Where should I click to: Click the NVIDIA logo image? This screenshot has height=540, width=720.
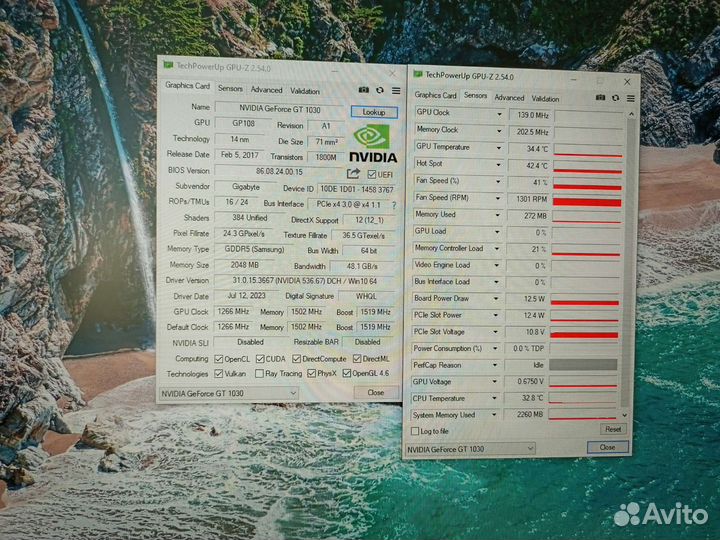[373, 144]
